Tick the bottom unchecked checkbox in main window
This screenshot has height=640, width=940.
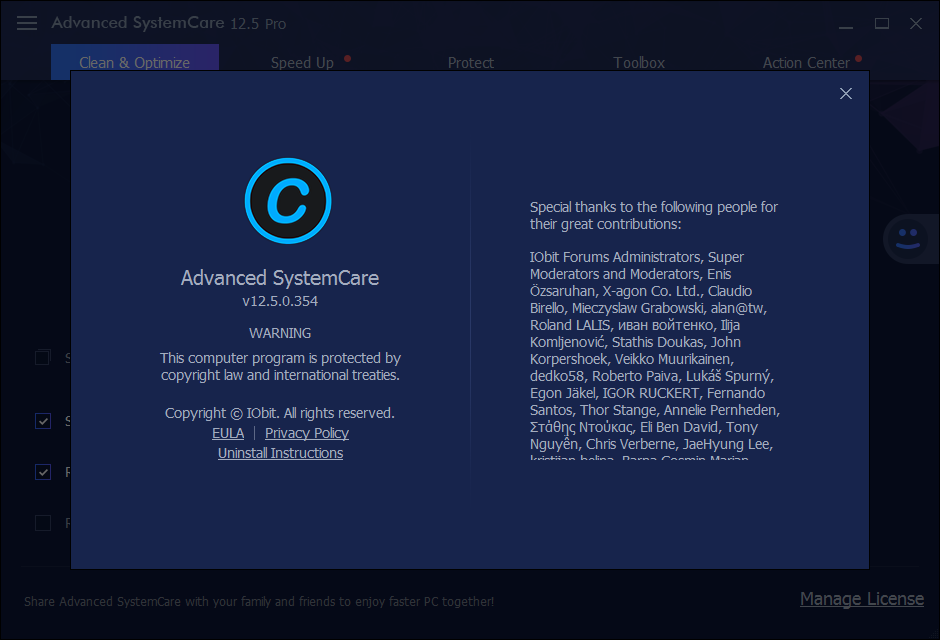coord(43,523)
